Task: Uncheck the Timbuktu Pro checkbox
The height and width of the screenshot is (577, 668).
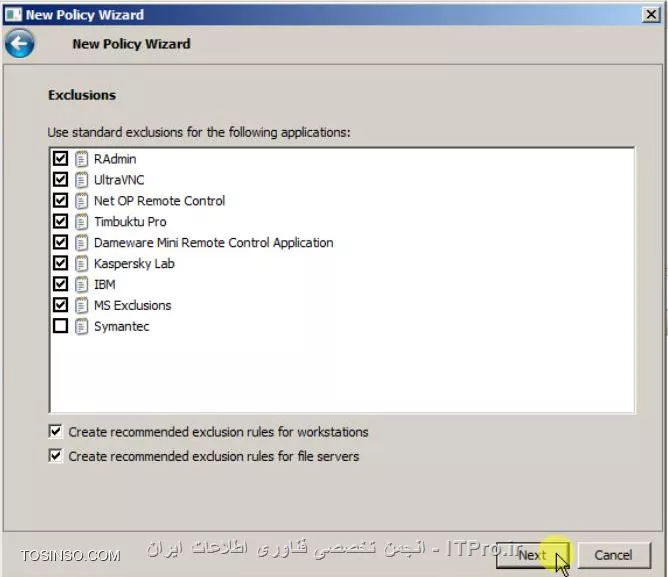Action: click(x=60, y=221)
